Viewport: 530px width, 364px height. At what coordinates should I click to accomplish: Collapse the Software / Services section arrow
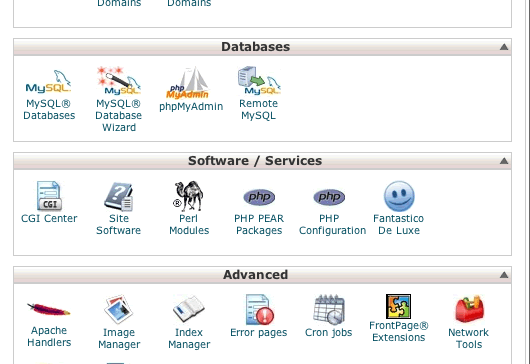tap(504, 161)
